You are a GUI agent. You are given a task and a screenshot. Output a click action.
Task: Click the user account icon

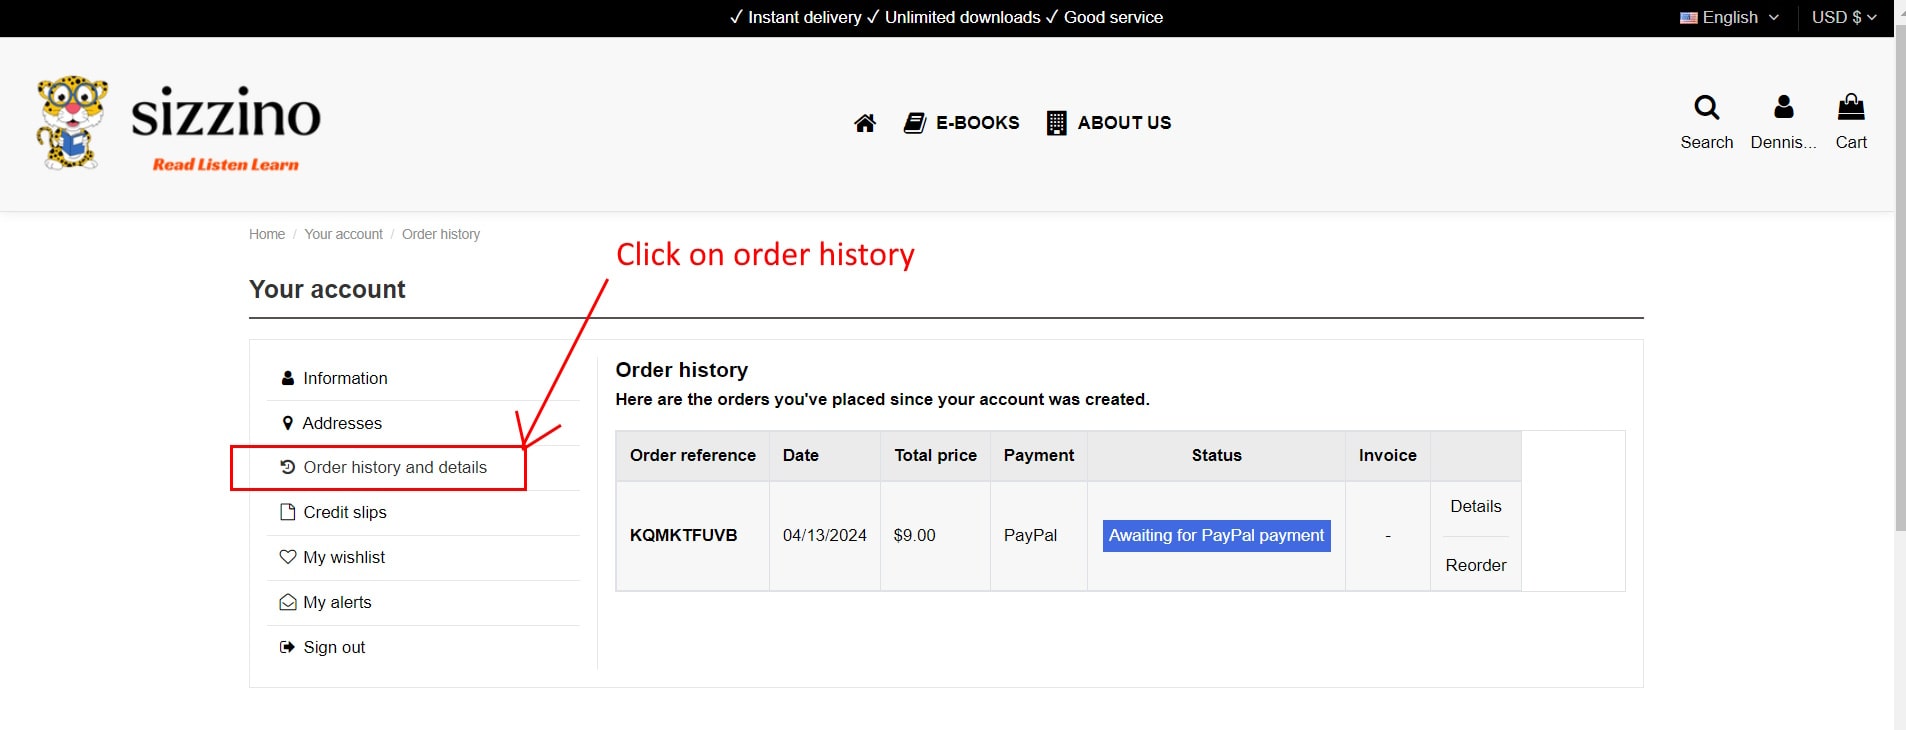click(x=1783, y=107)
